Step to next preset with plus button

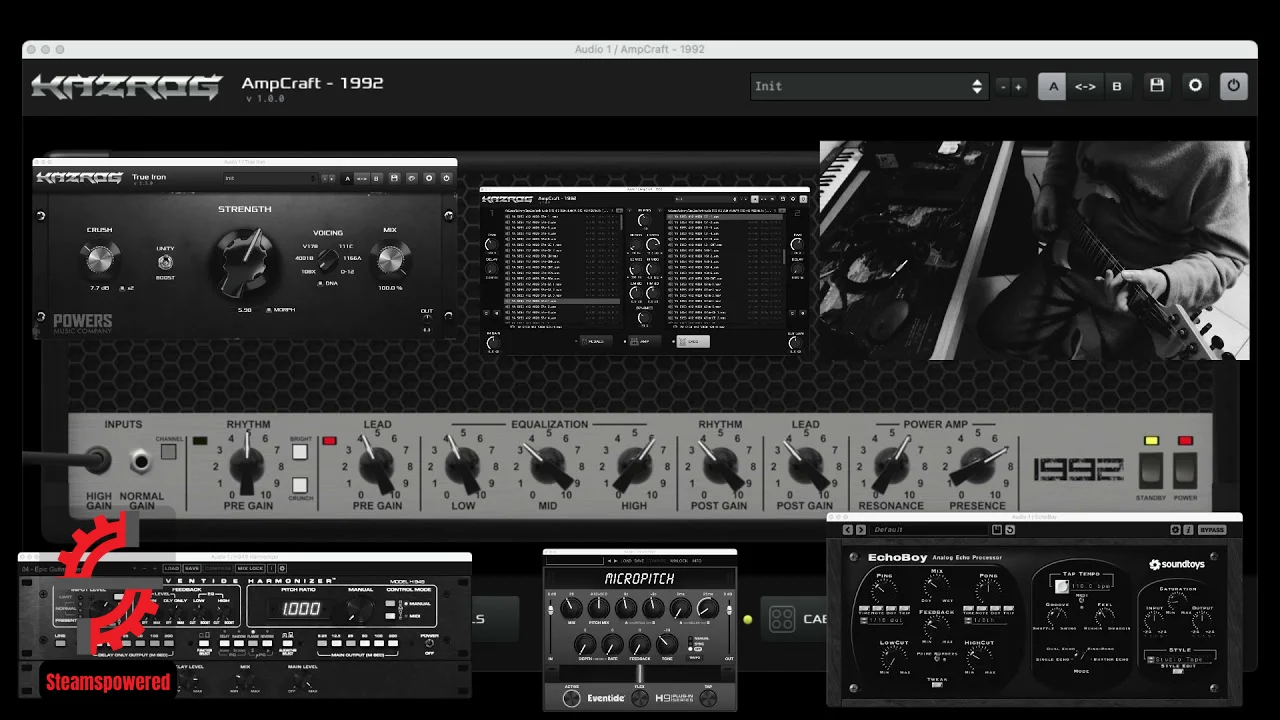pos(1018,87)
